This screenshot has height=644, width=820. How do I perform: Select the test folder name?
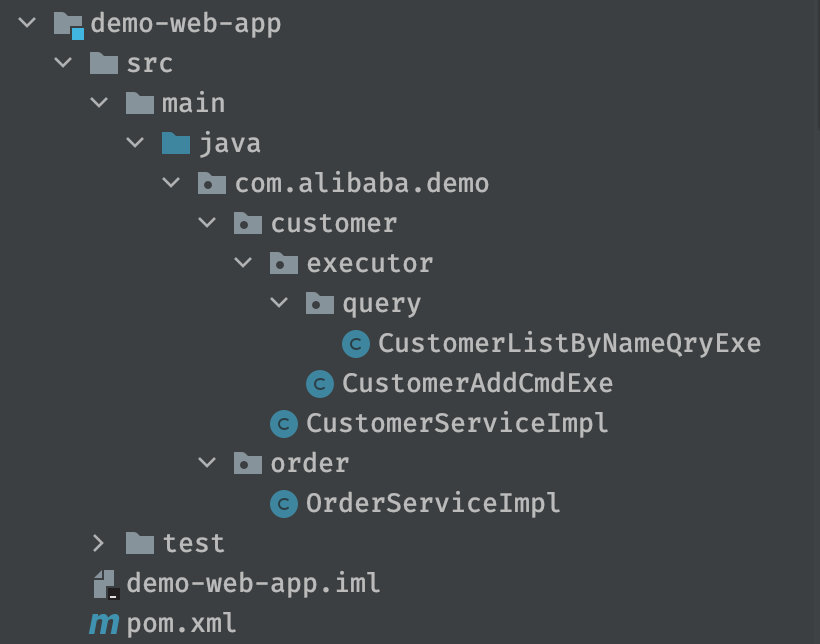(x=193, y=544)
